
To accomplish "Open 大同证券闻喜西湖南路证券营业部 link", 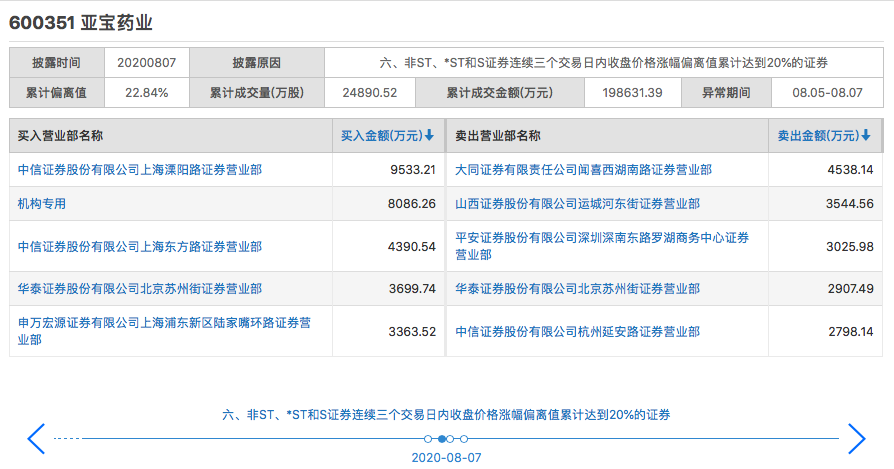I will [583, 170].
